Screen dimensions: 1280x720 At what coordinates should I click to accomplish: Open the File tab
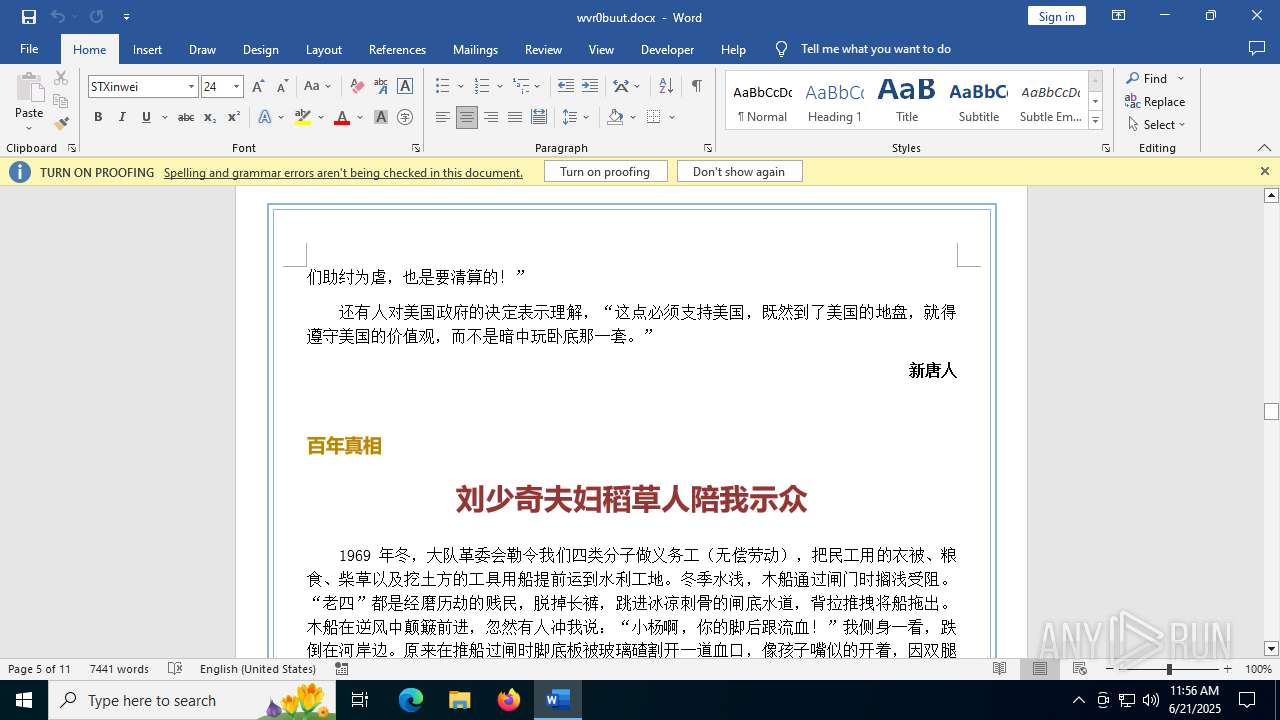click(x=29, y=49)
